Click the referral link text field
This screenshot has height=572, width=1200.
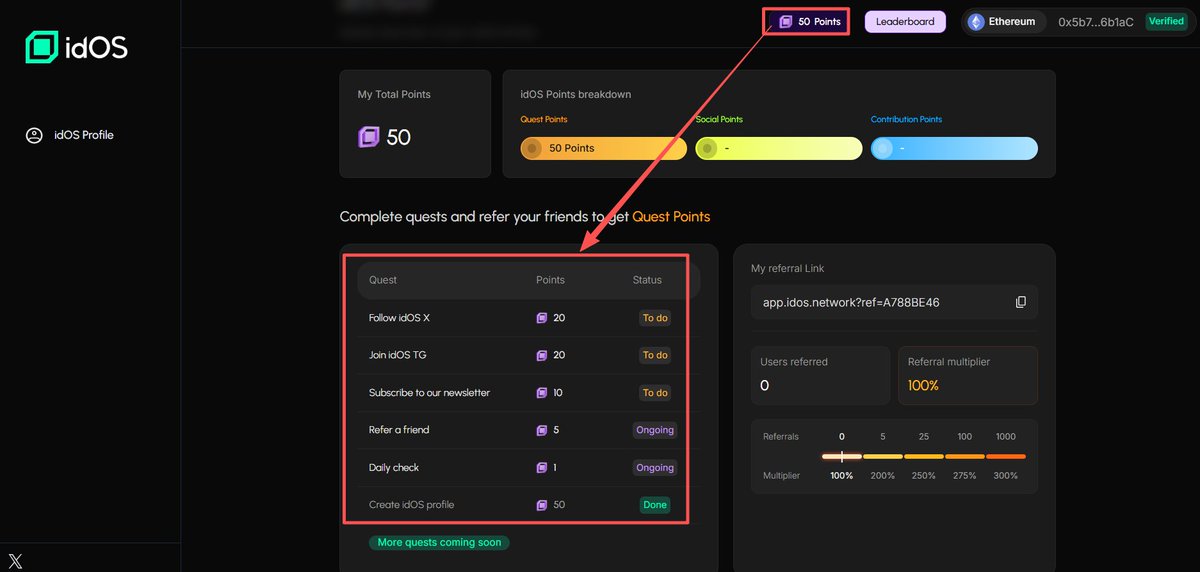(x=880, y=302)
